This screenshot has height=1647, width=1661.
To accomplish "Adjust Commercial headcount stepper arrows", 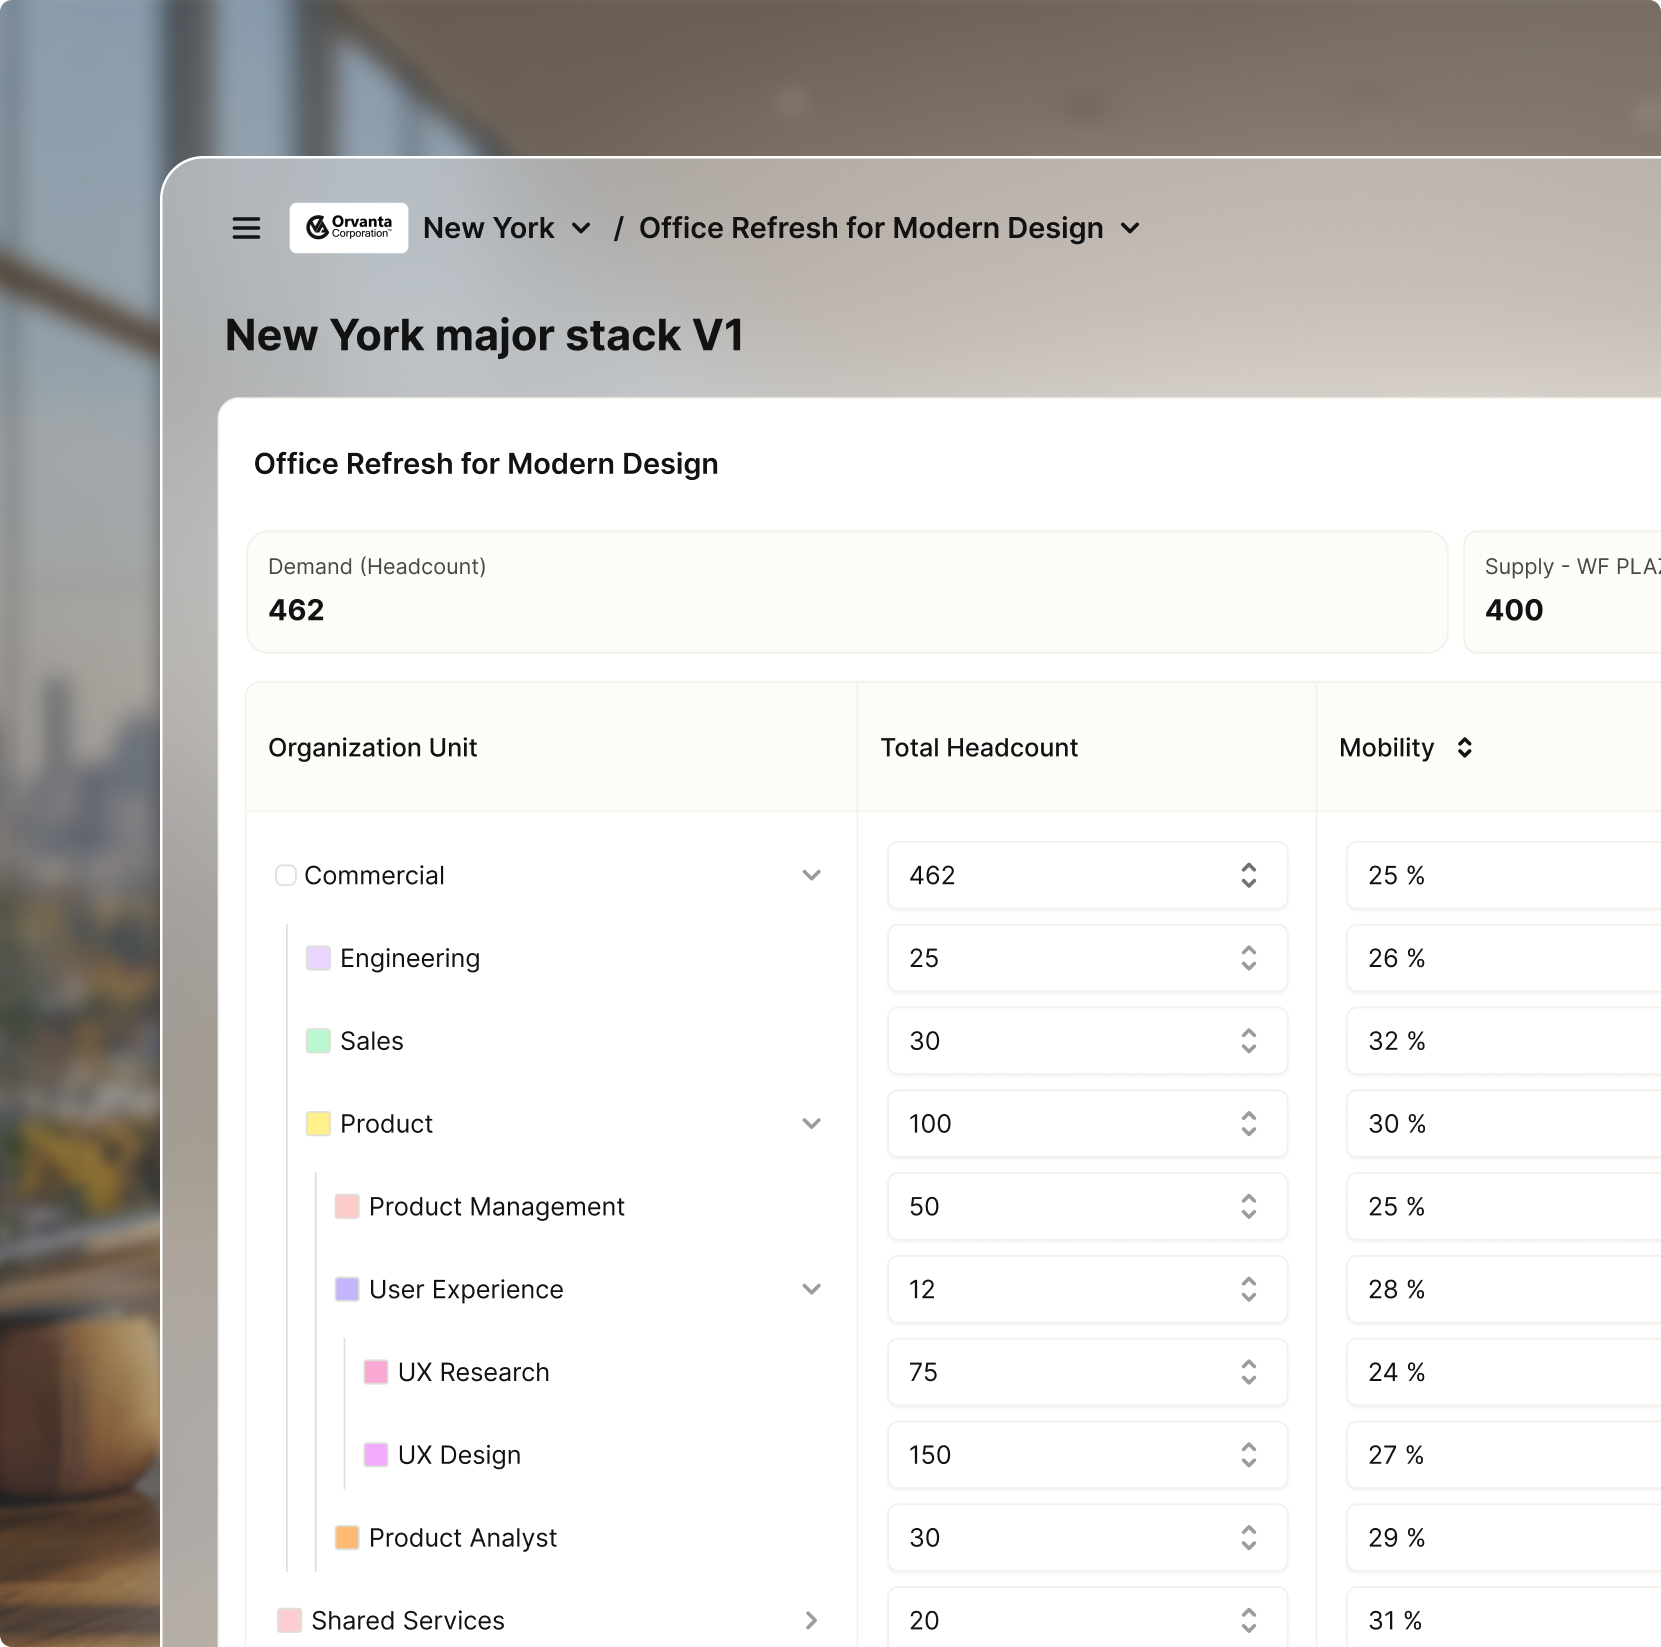I will point(1249,876).
